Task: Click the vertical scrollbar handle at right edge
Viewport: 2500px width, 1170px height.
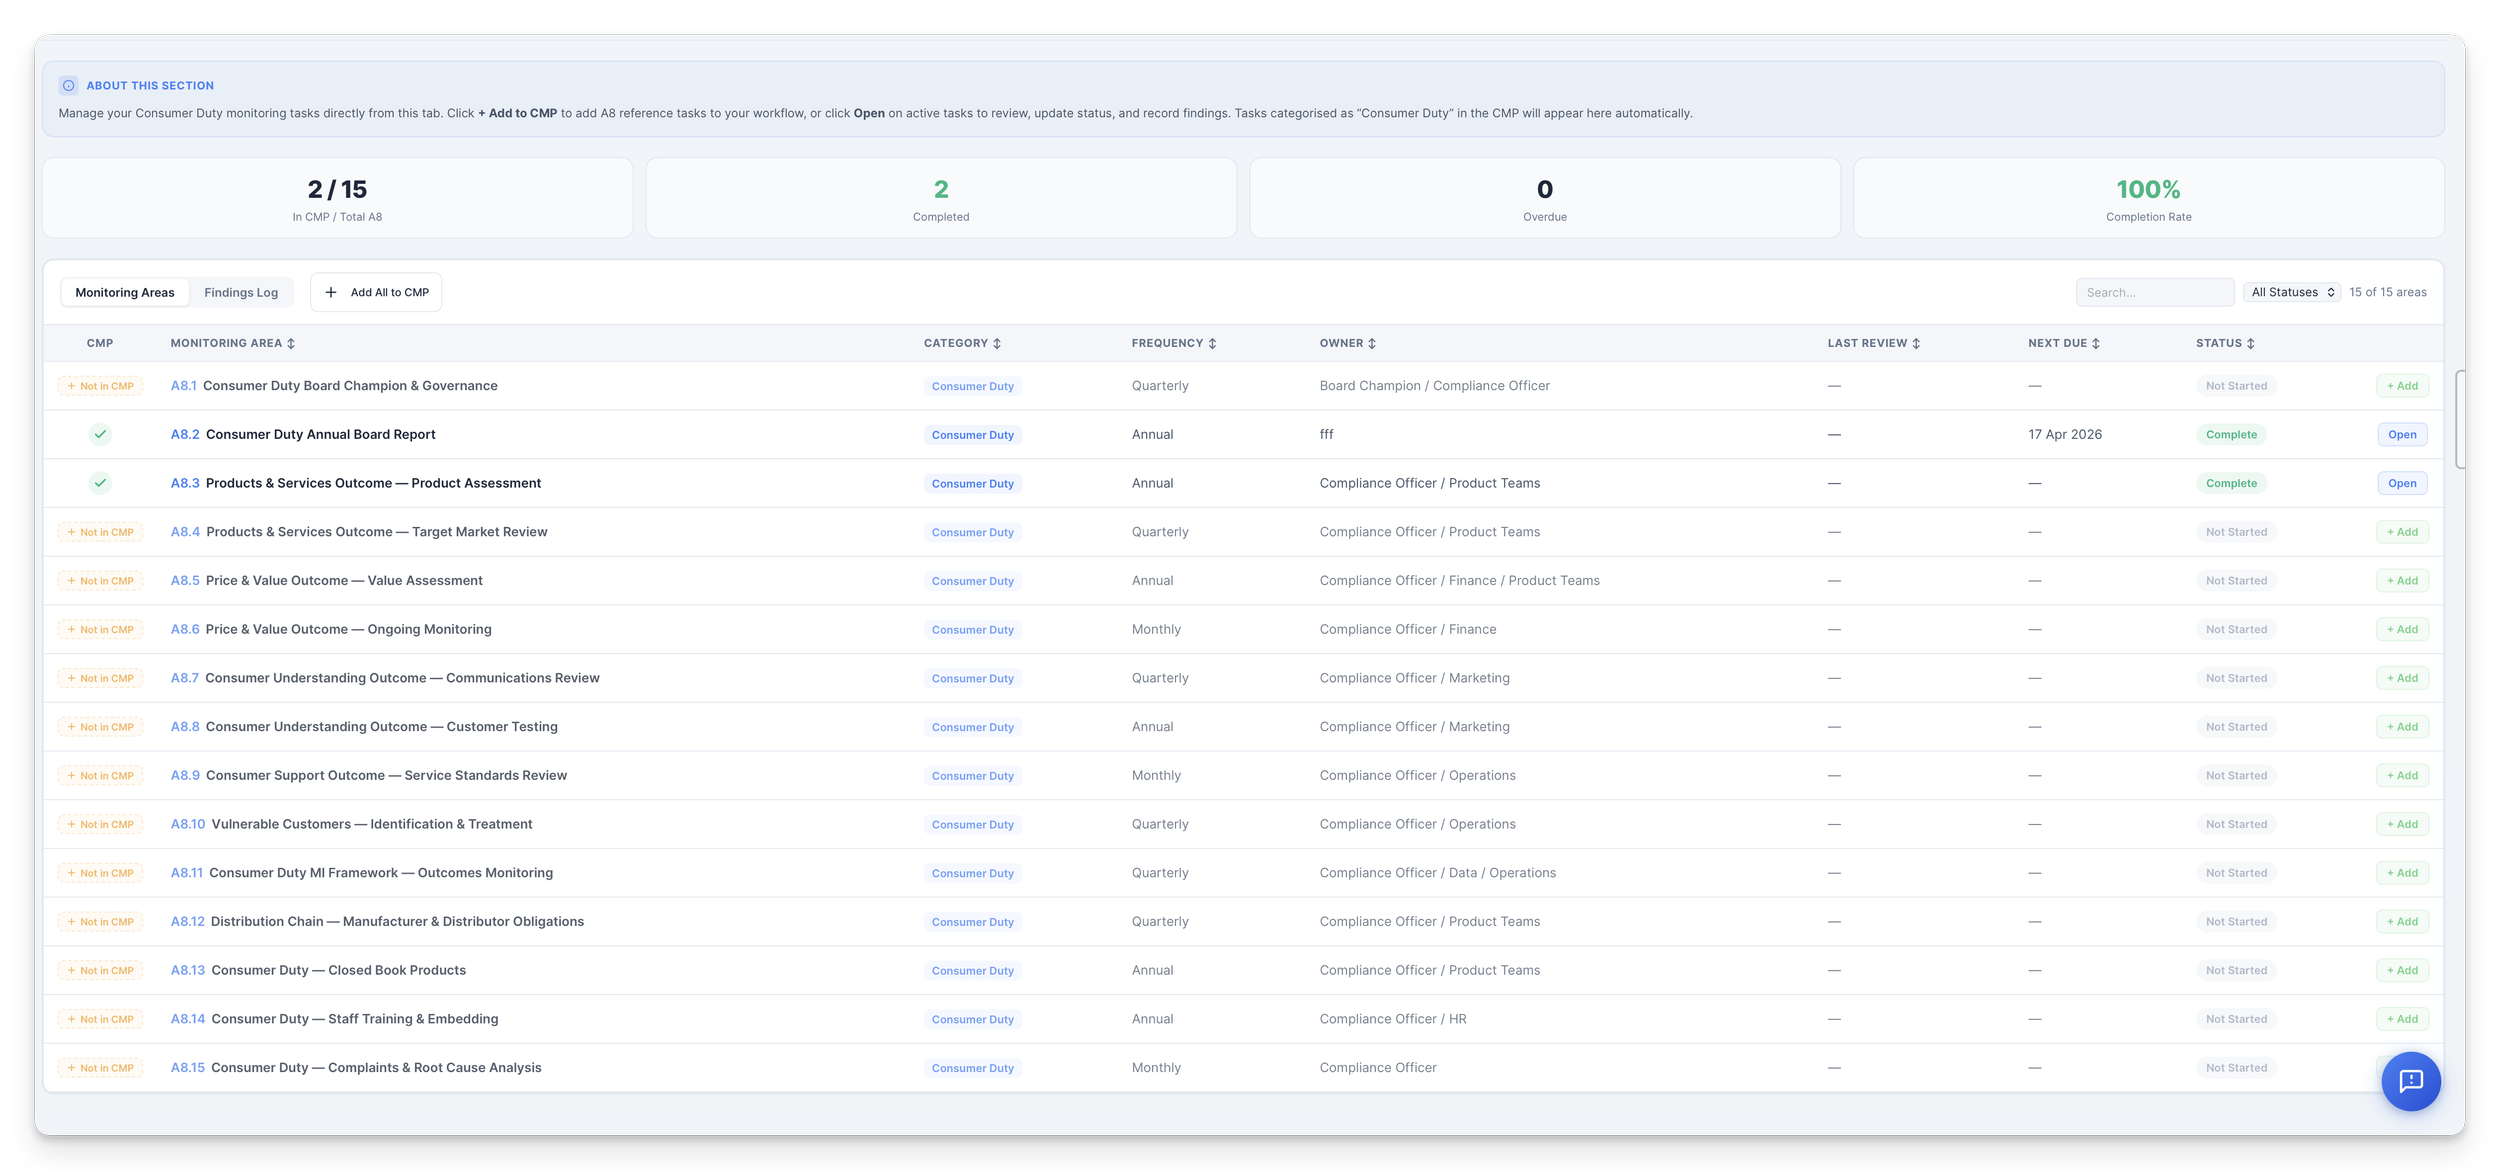Action: click(x=2459, y=420)
